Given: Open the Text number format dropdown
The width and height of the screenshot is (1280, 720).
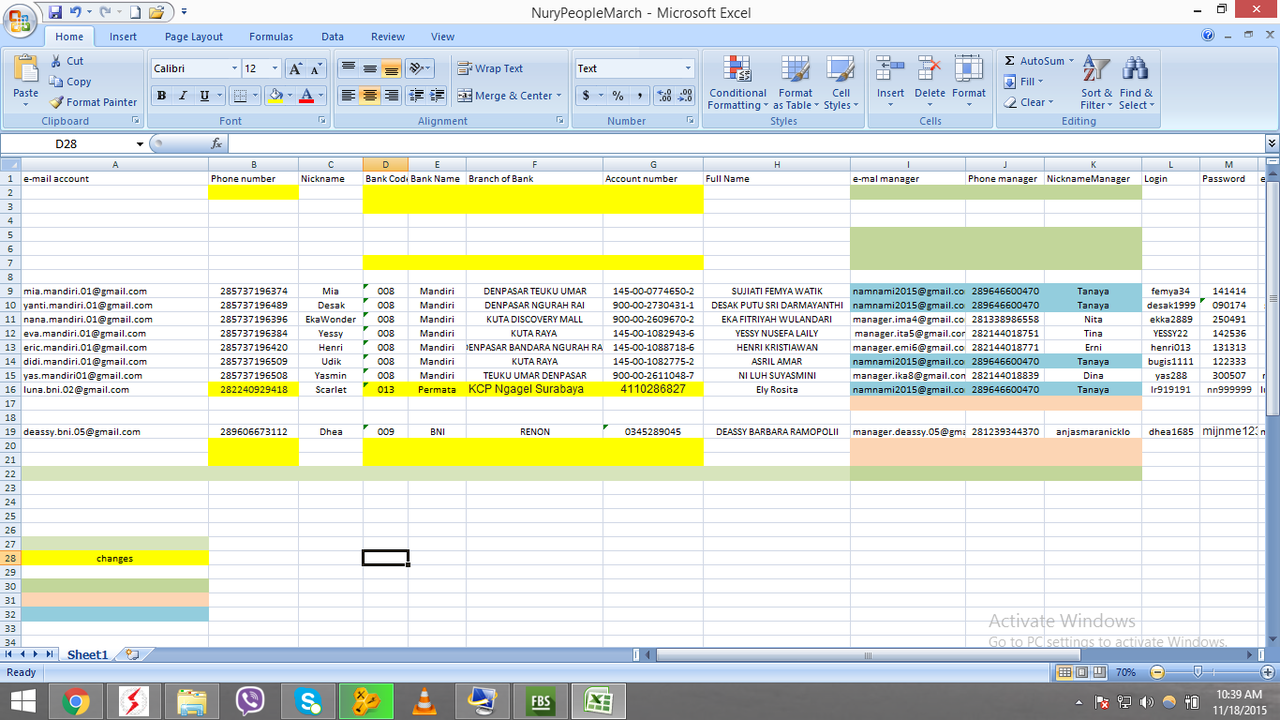Looking at the screenshot, I should [688, 69].
